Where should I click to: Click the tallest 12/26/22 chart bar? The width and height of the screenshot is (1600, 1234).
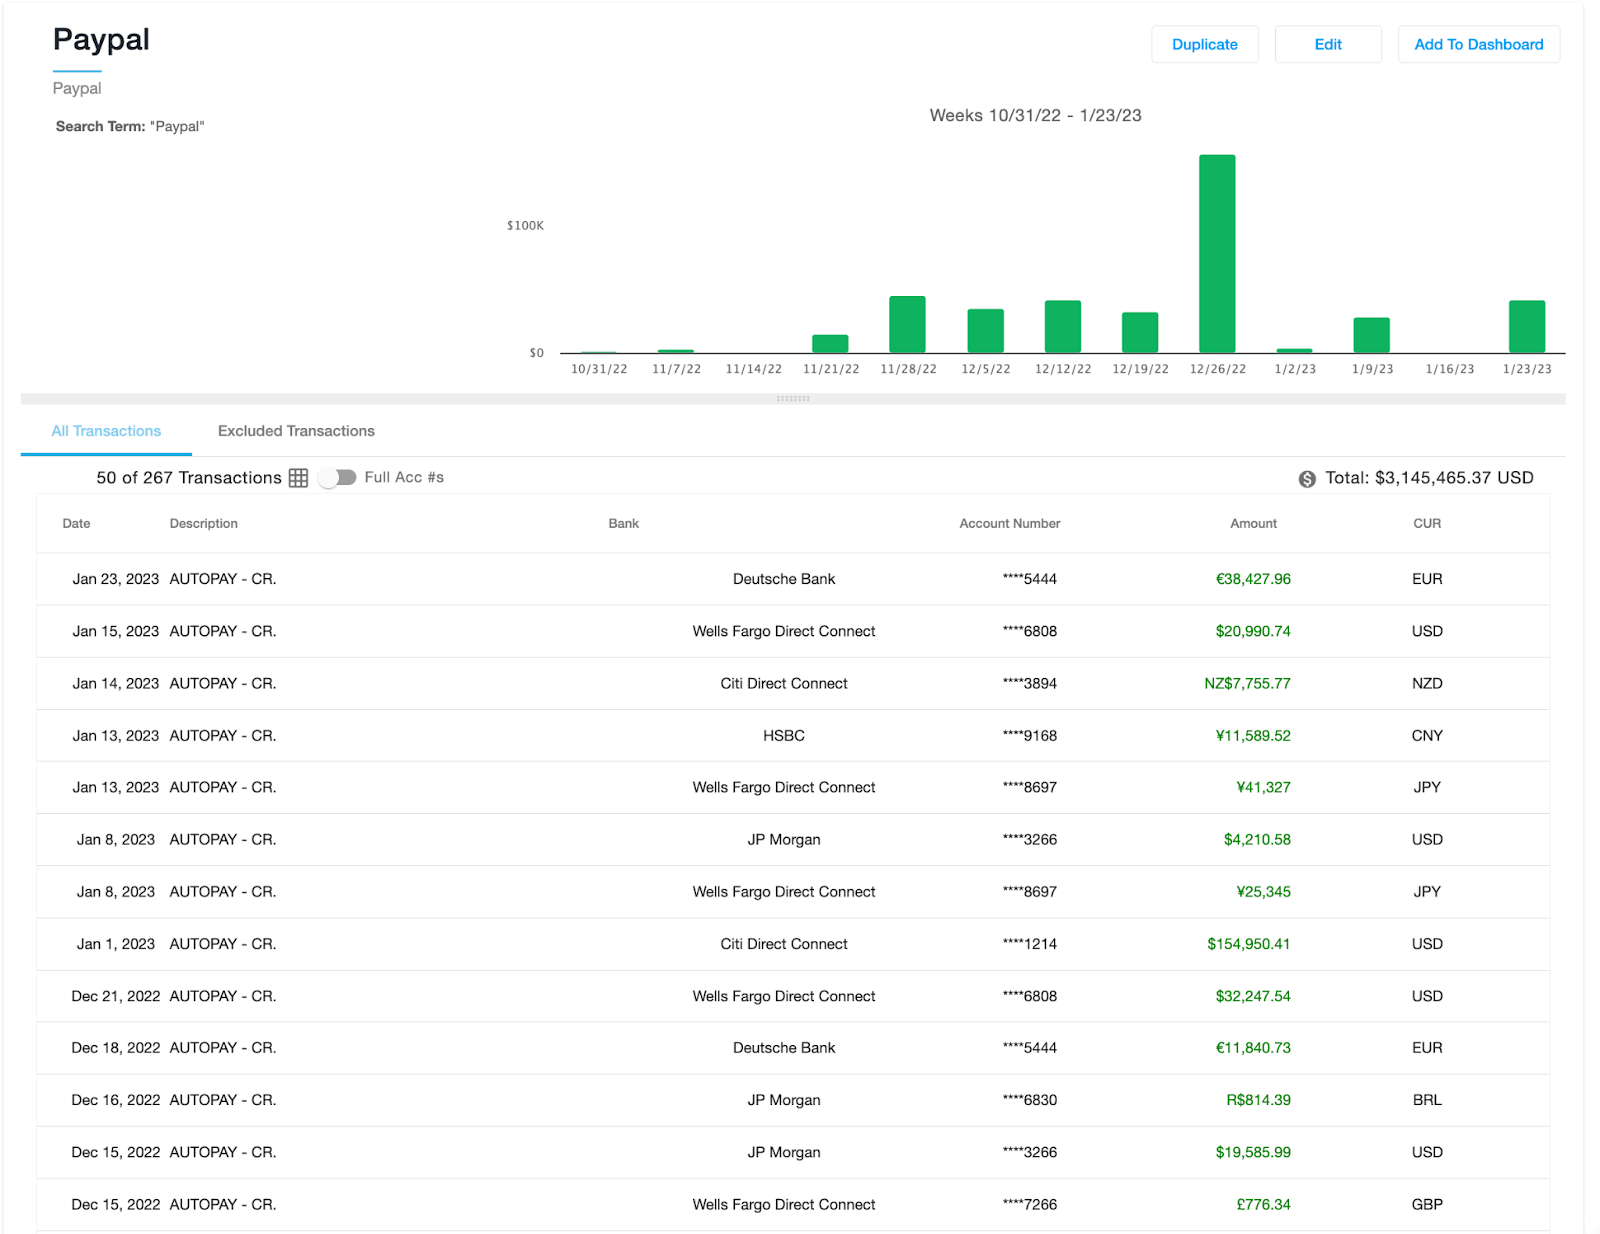click(1217, 254)
